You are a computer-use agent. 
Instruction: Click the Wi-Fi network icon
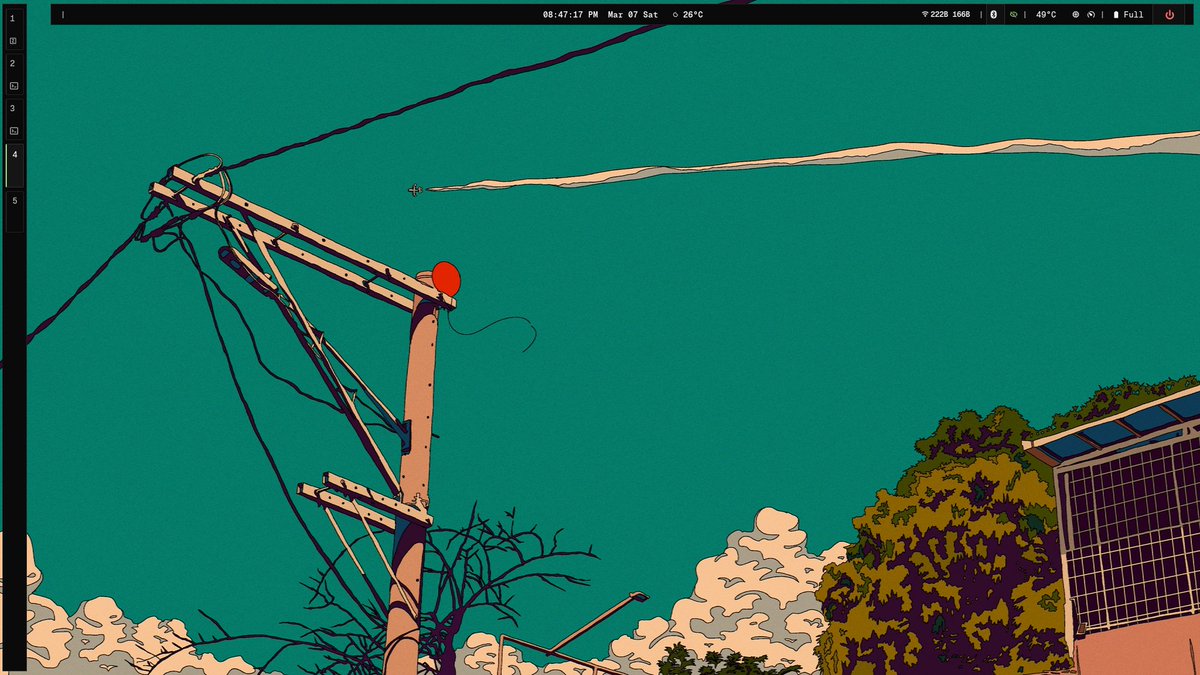tap(925, 15)
